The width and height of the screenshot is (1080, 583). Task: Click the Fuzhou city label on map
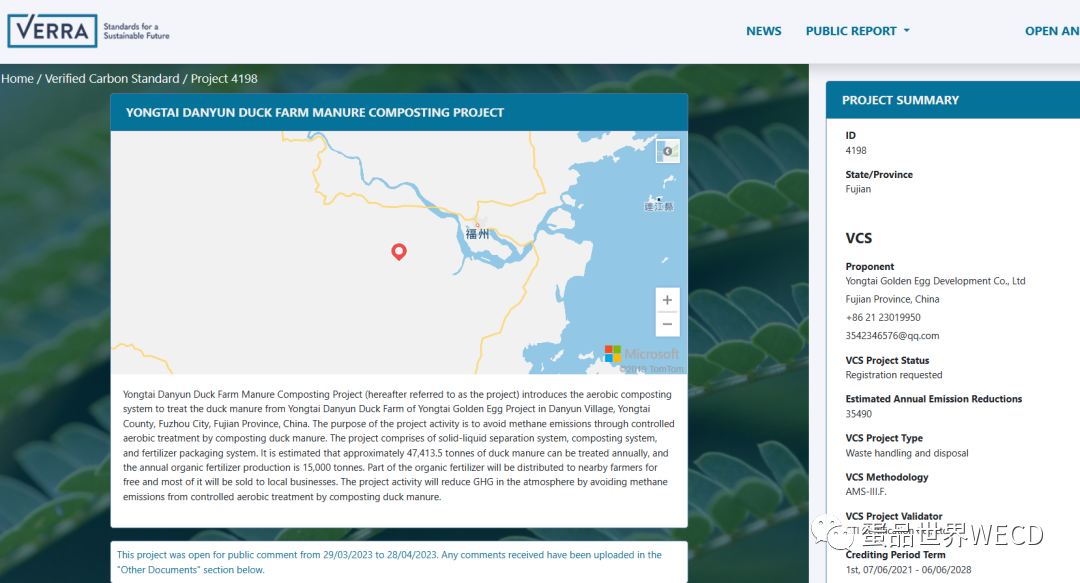coord(478,234)
